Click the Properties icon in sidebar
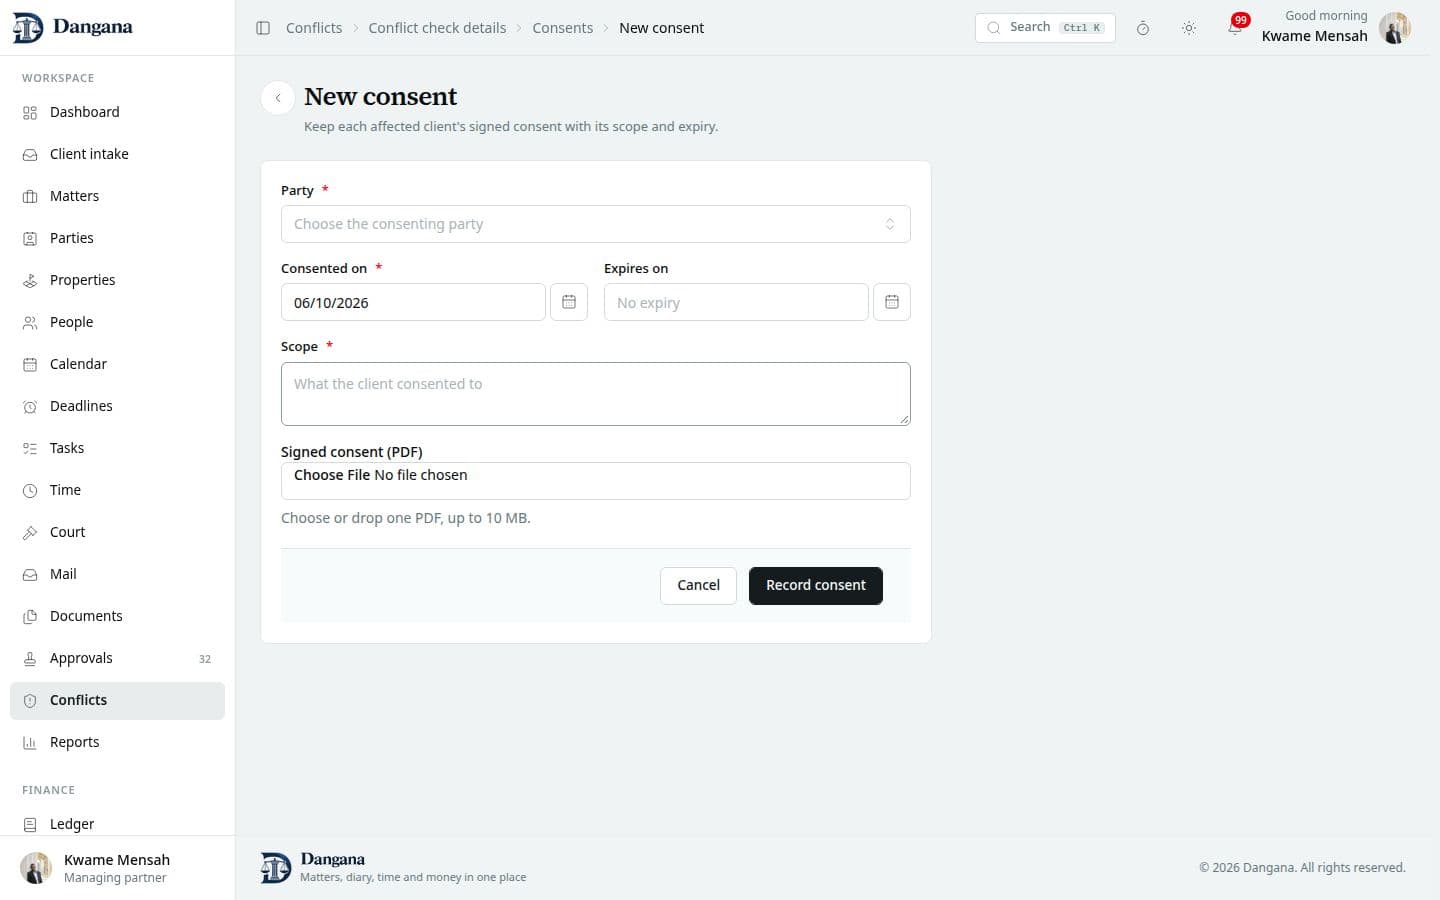1440x900 pixels. 30,281
